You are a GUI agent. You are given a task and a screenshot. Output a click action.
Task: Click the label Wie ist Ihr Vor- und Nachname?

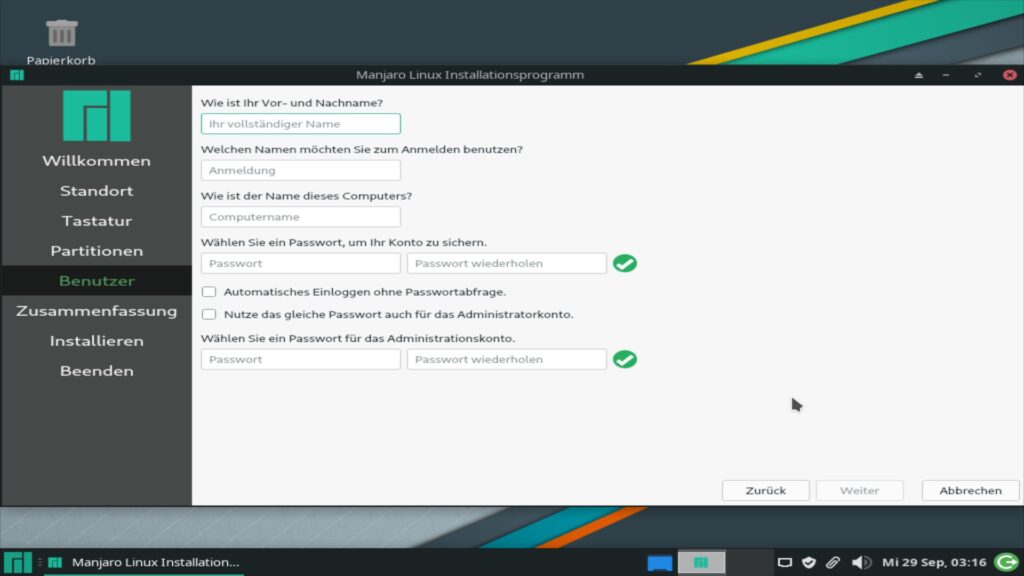(x=292, y=103)
